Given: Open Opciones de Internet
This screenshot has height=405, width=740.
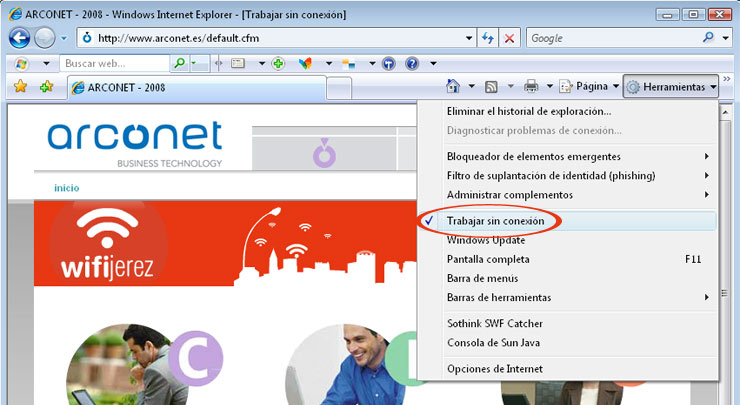Looking at the screenshot, I should [x=568, y=369].
